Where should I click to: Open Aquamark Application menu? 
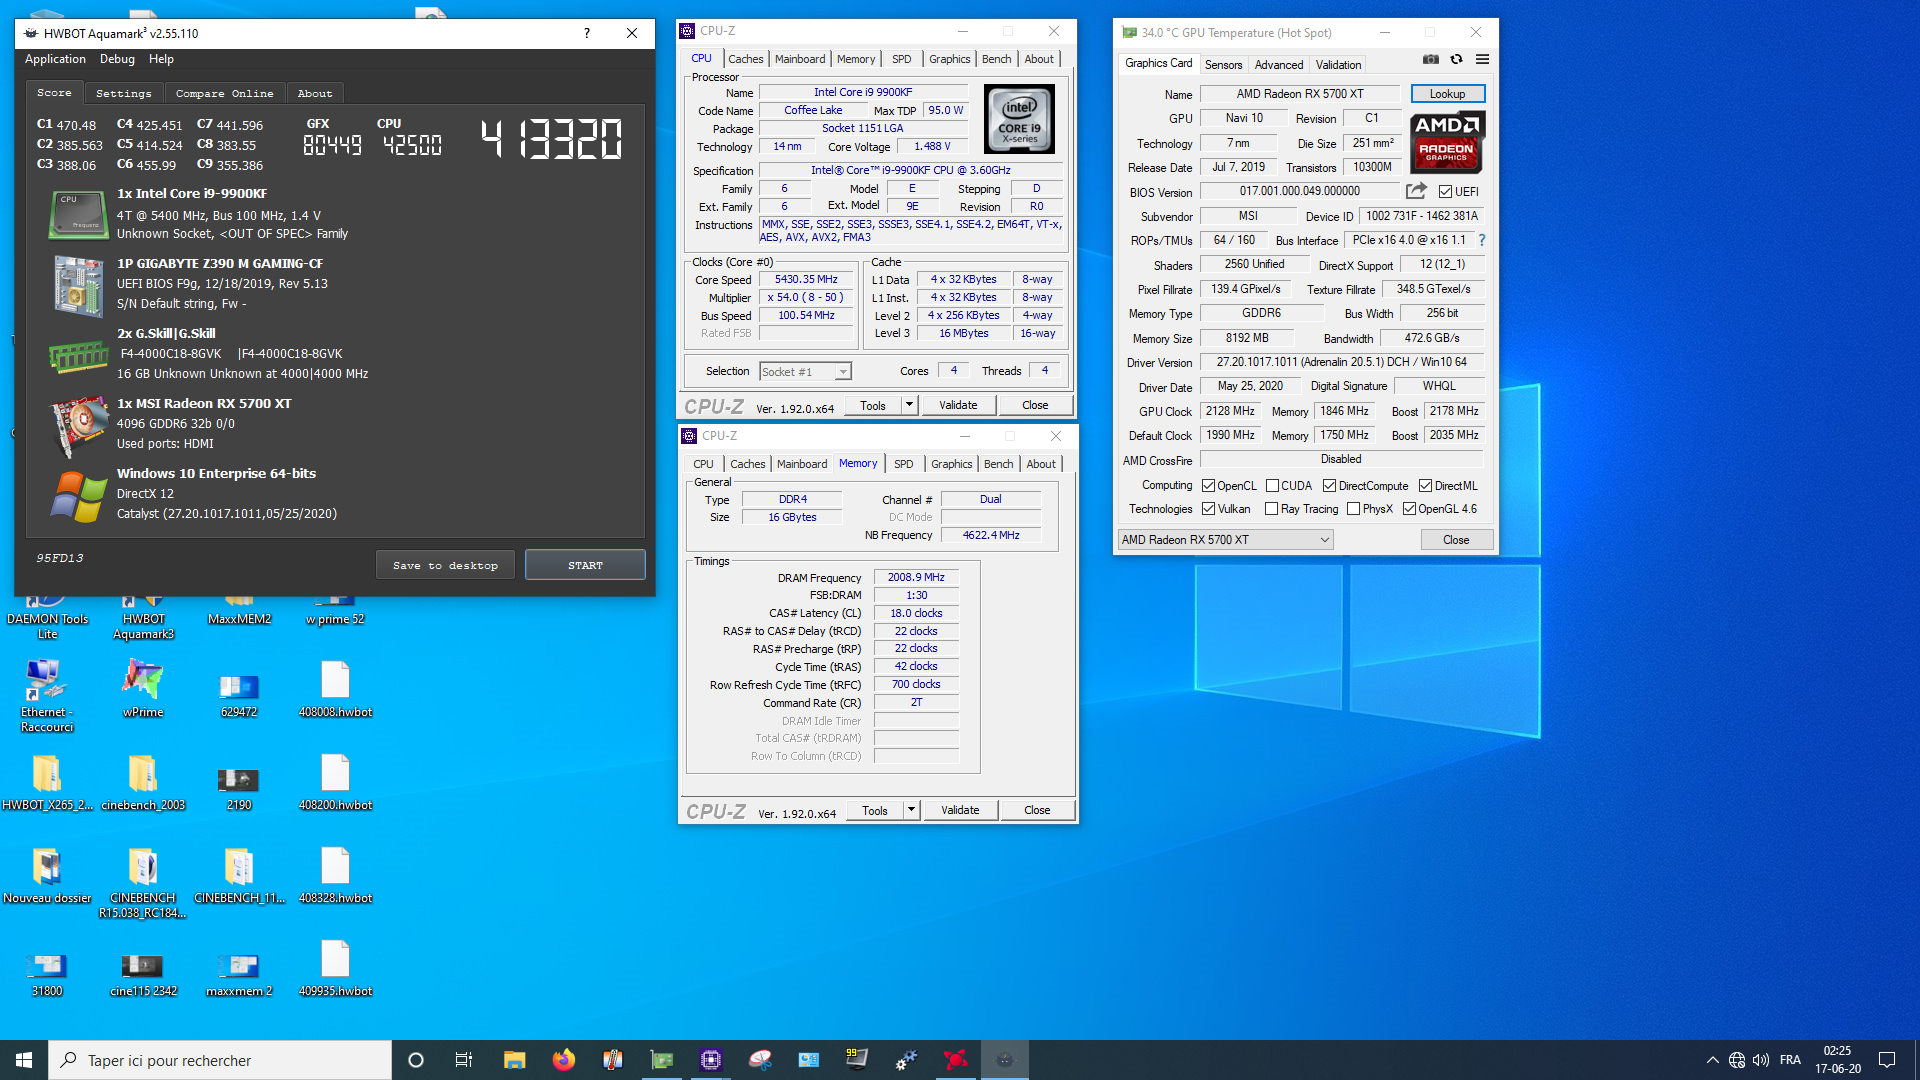click(x=55, y=59)
